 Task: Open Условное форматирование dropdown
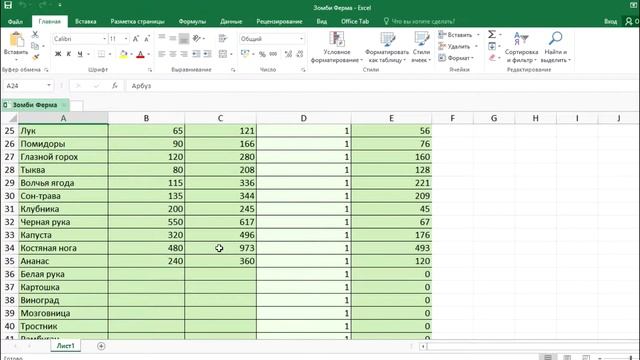[337, 47]
